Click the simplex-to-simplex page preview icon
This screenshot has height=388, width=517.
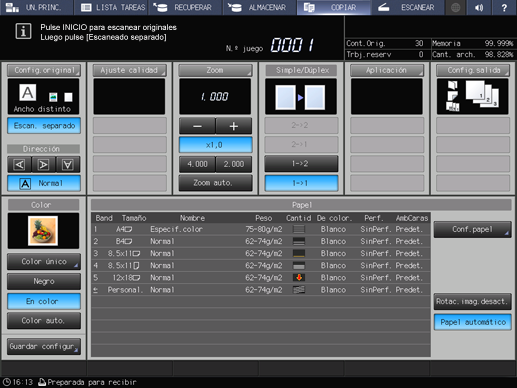[301, 97]
